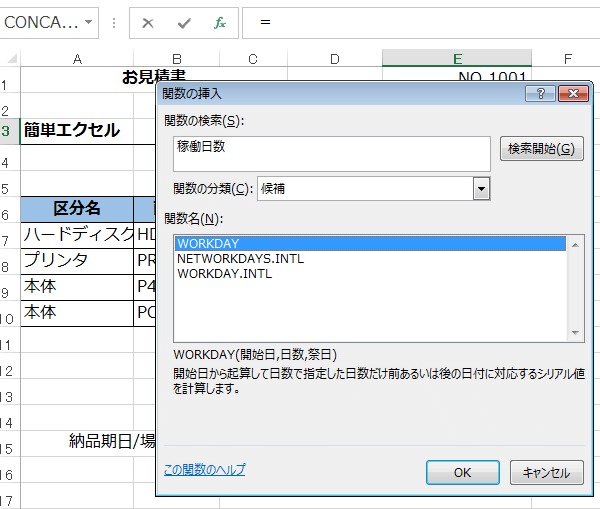Click the 検索開始 search button

[x=540, y=149]
